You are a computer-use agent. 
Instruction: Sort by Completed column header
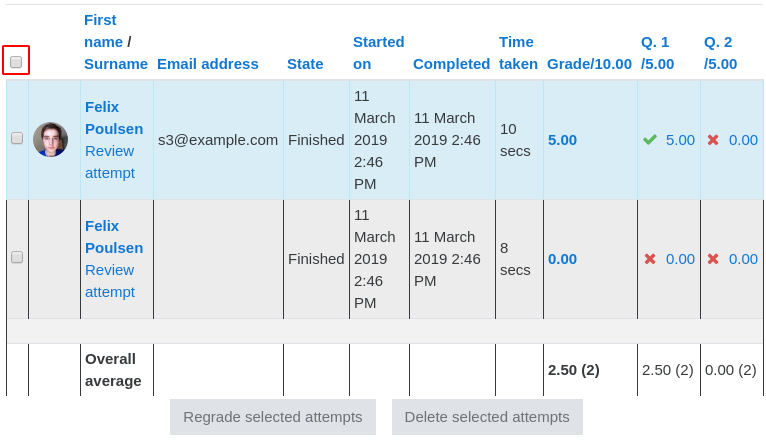451,64
